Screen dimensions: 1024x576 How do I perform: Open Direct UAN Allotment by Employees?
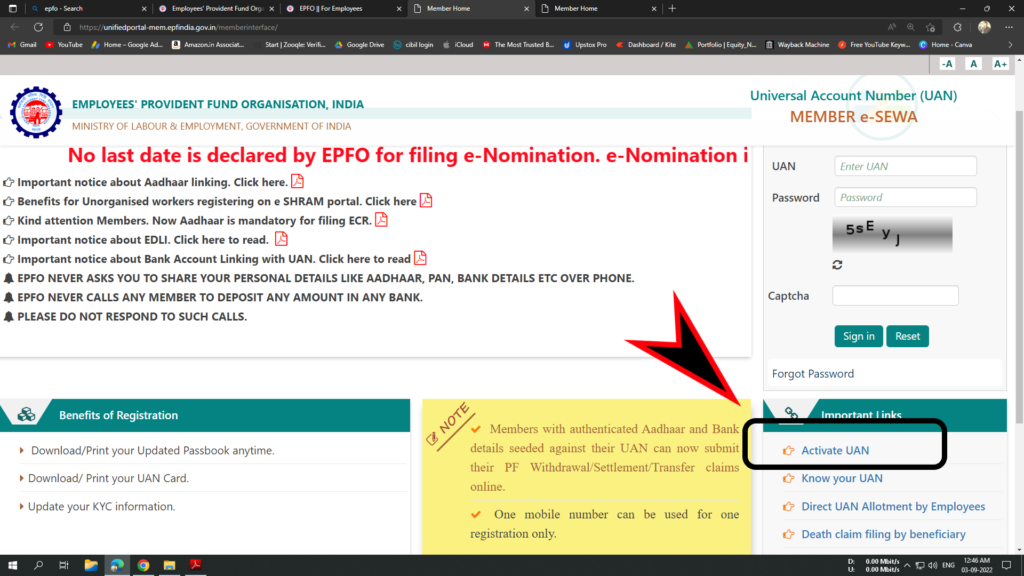tap(893, 506)
